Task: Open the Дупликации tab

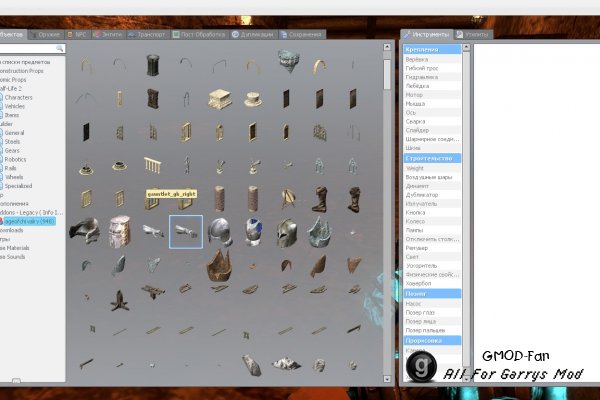Action: tap(253, 34)
